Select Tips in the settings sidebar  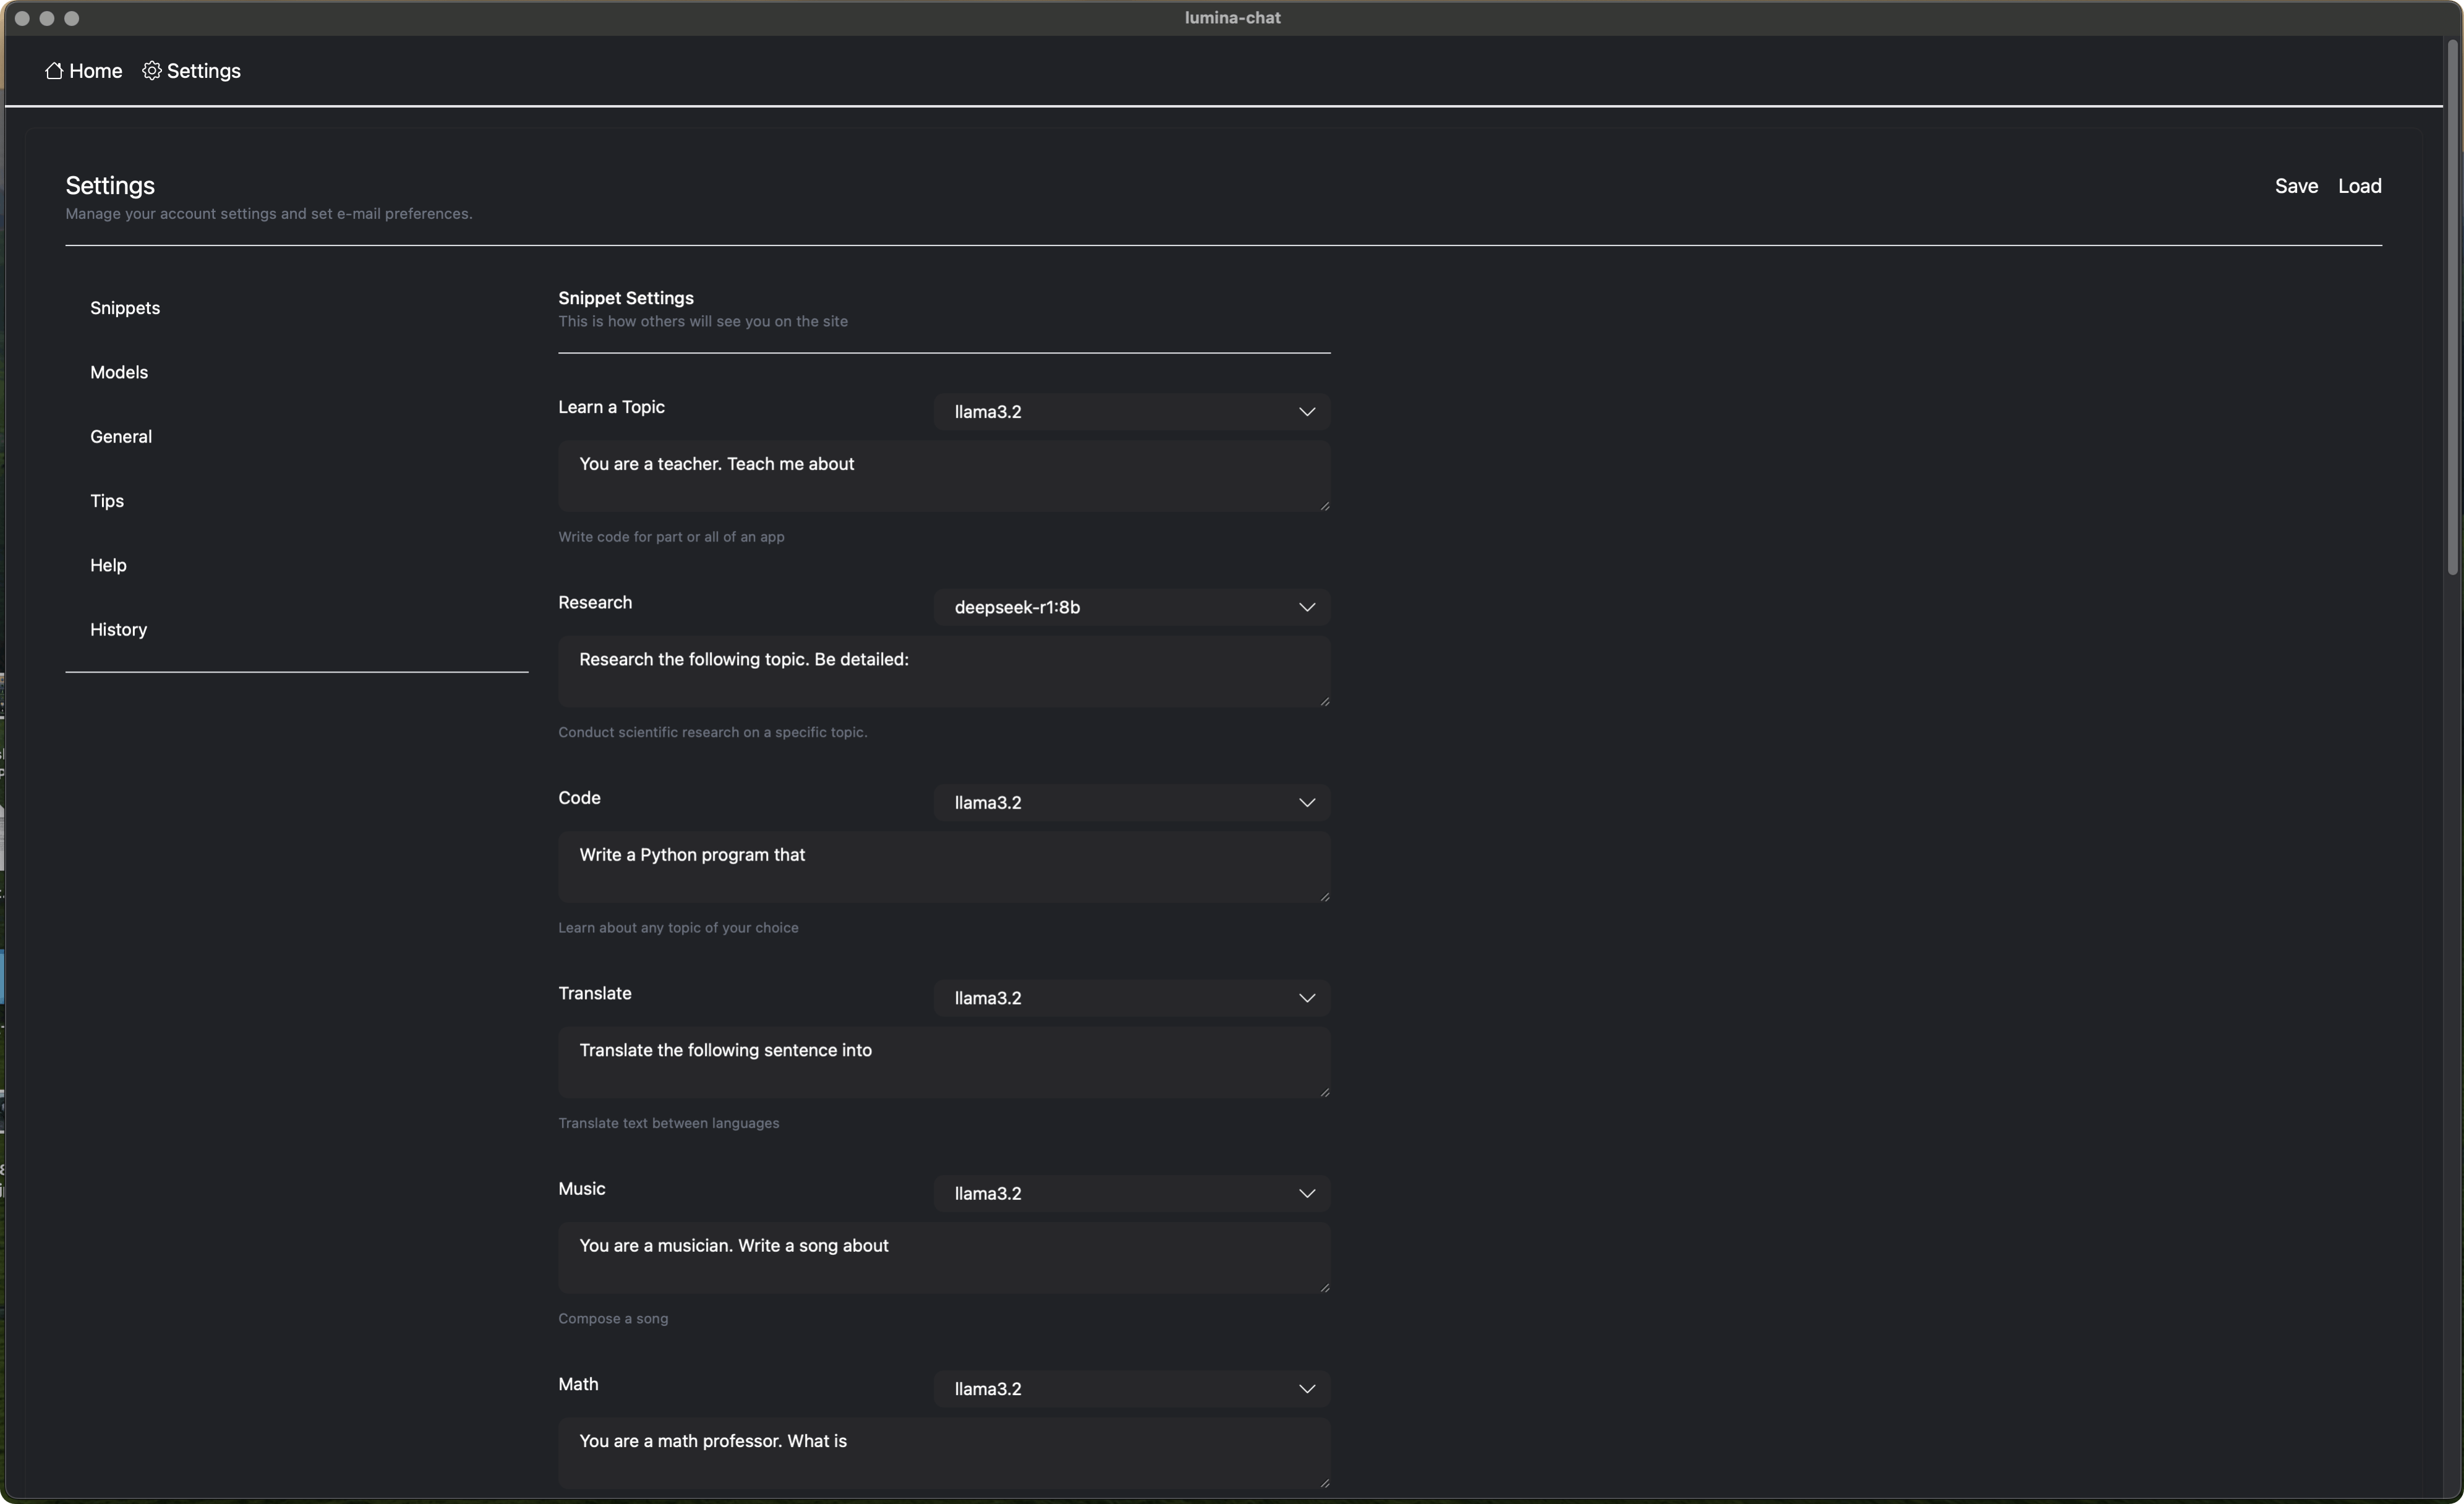coord(107,501)
